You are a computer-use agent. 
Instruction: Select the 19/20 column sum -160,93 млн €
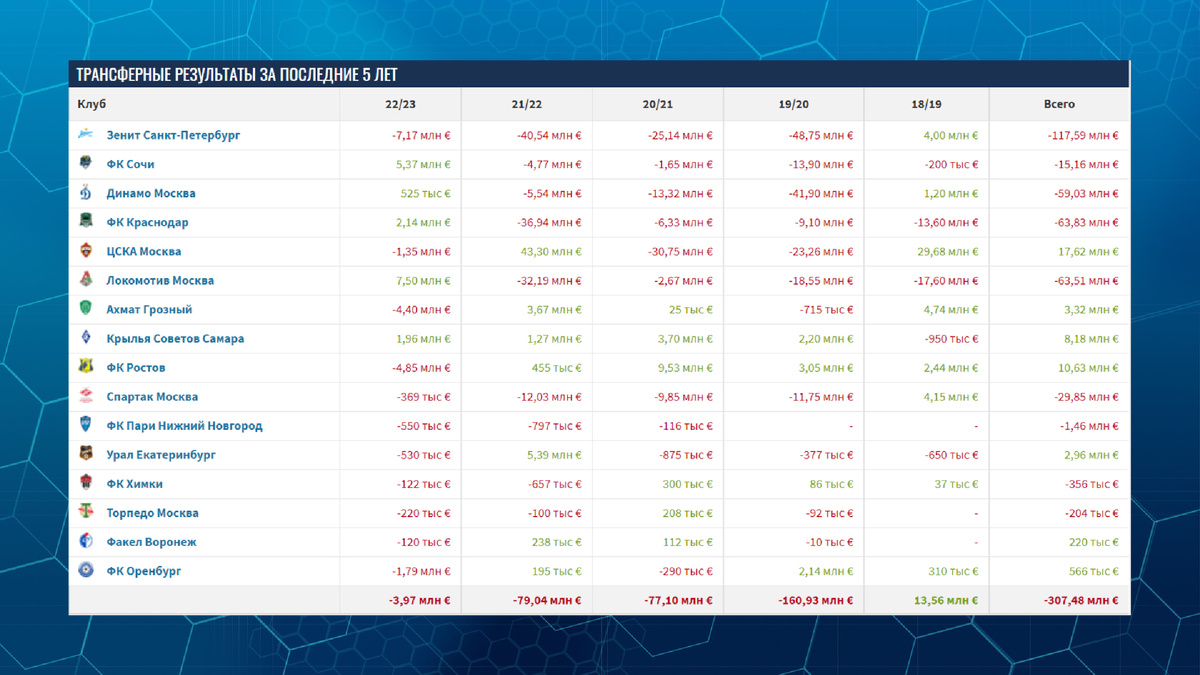coord(815,600)
